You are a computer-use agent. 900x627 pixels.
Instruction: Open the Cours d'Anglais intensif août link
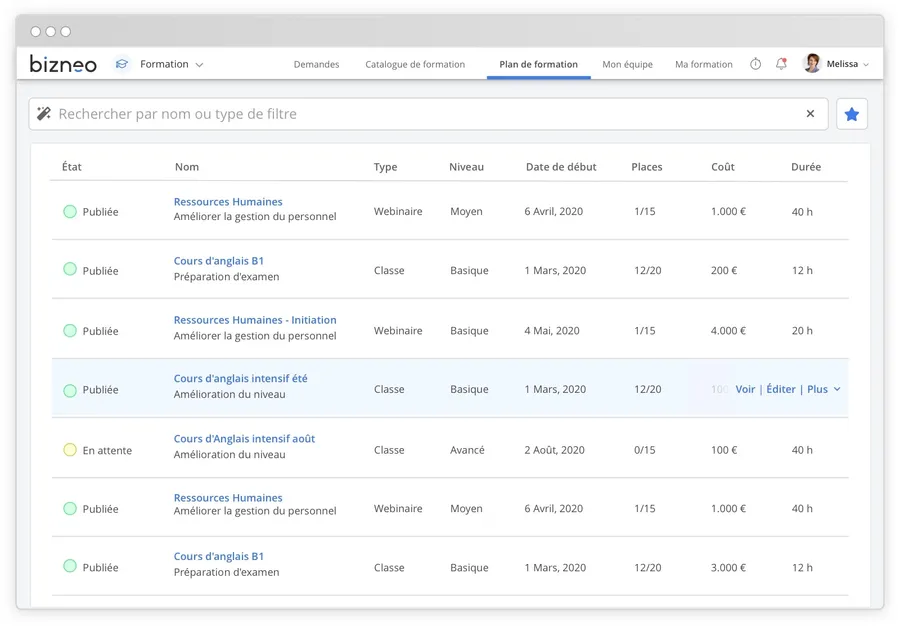pyautogui.click(x=244, y=438)
